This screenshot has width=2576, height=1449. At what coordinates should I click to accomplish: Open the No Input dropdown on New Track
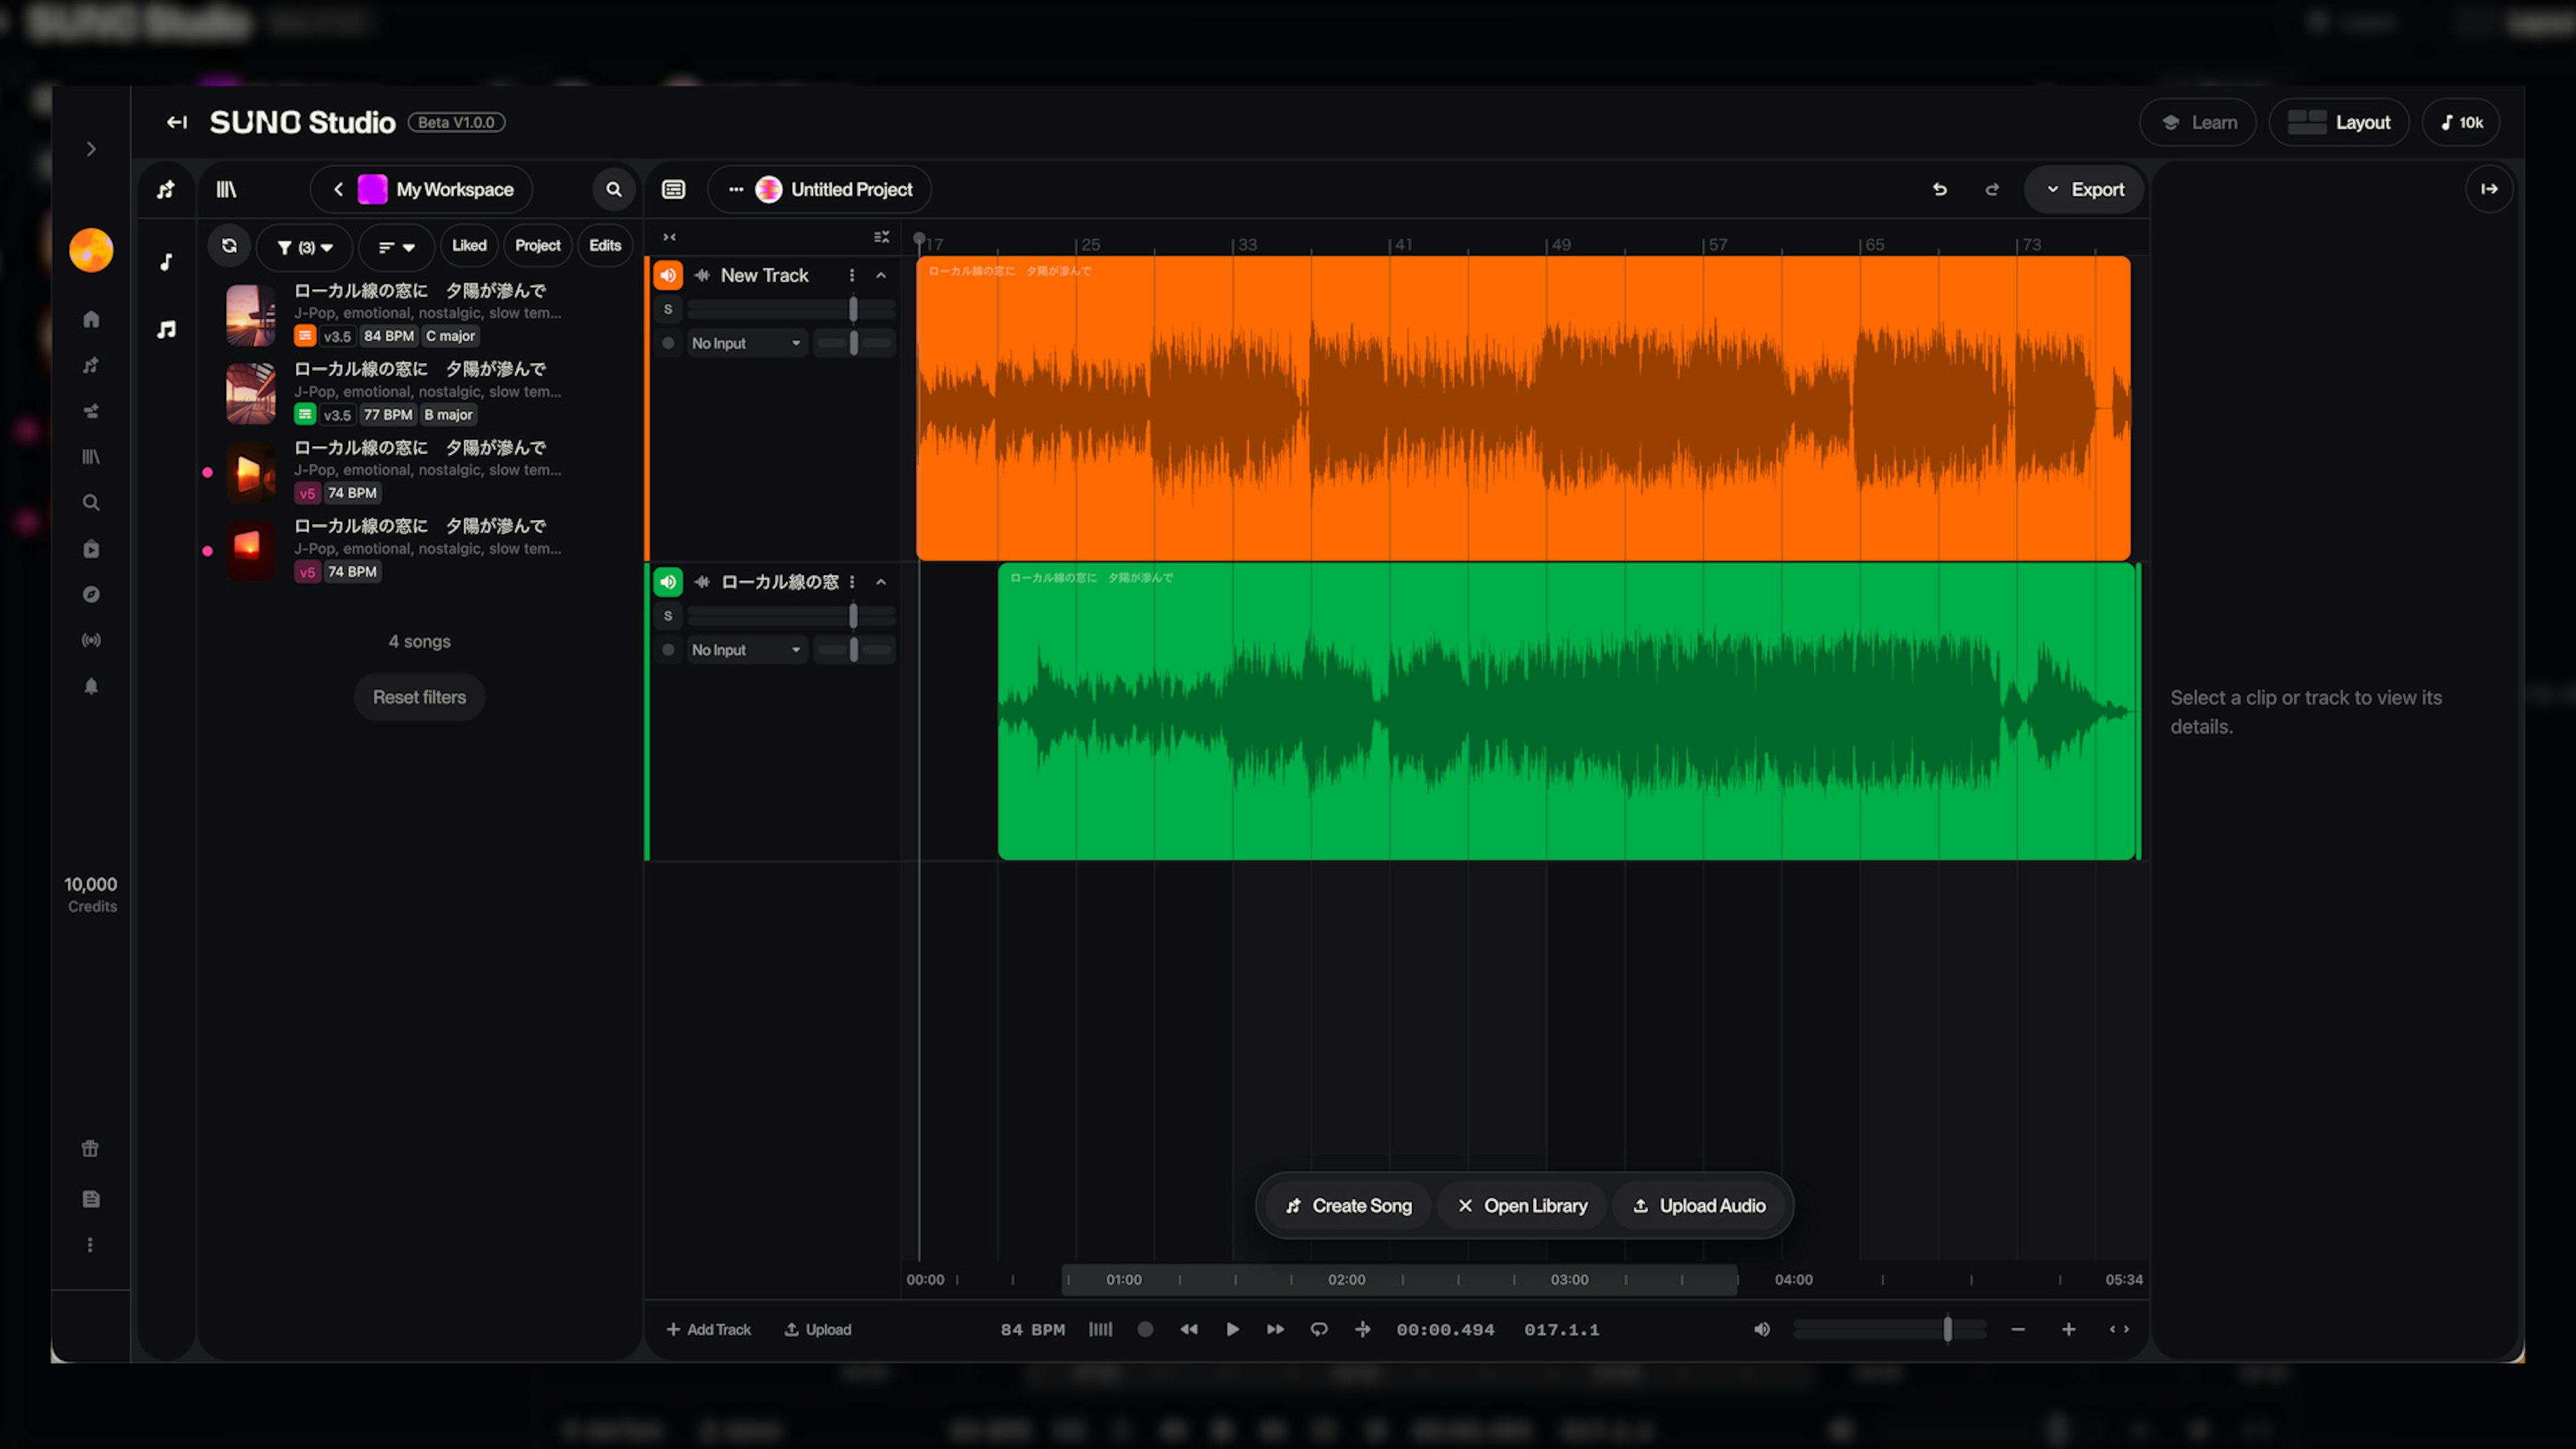pos(746,343)
